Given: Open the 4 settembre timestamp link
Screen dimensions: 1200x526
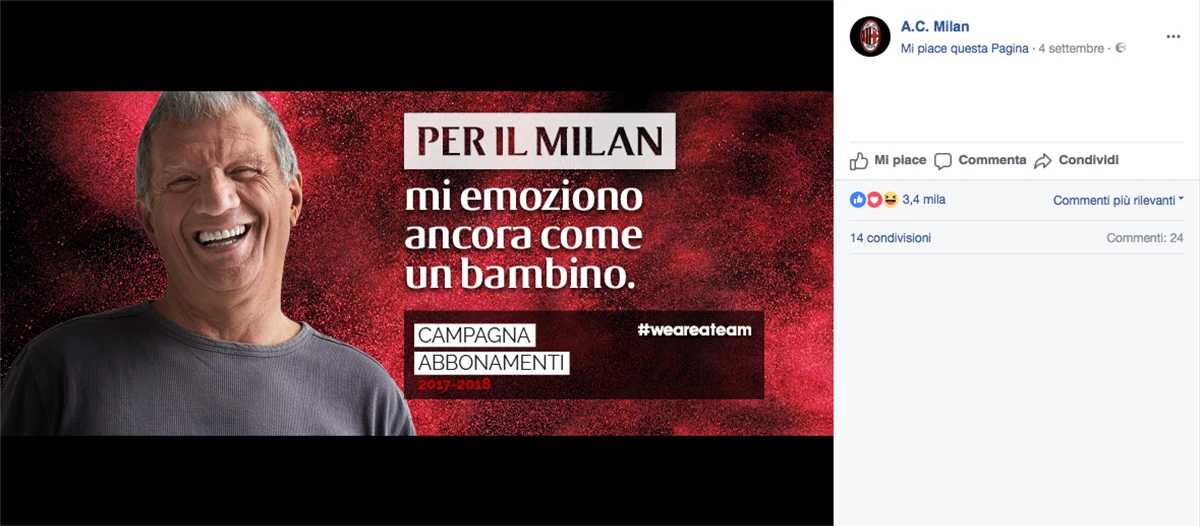Looking at the screenshot, I should coord(1071,48).
